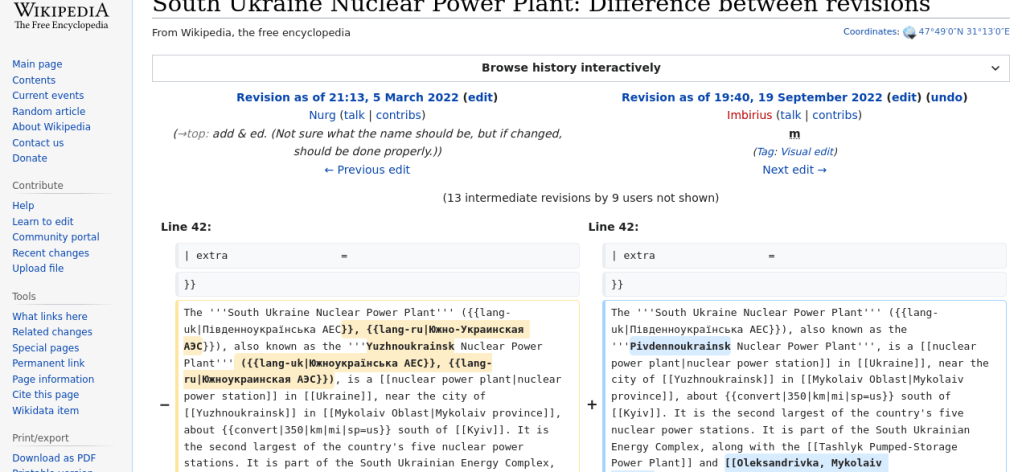Viewport: 1022px width, 472px height.
Task: Open What links here tool
Action: point(49,317)
